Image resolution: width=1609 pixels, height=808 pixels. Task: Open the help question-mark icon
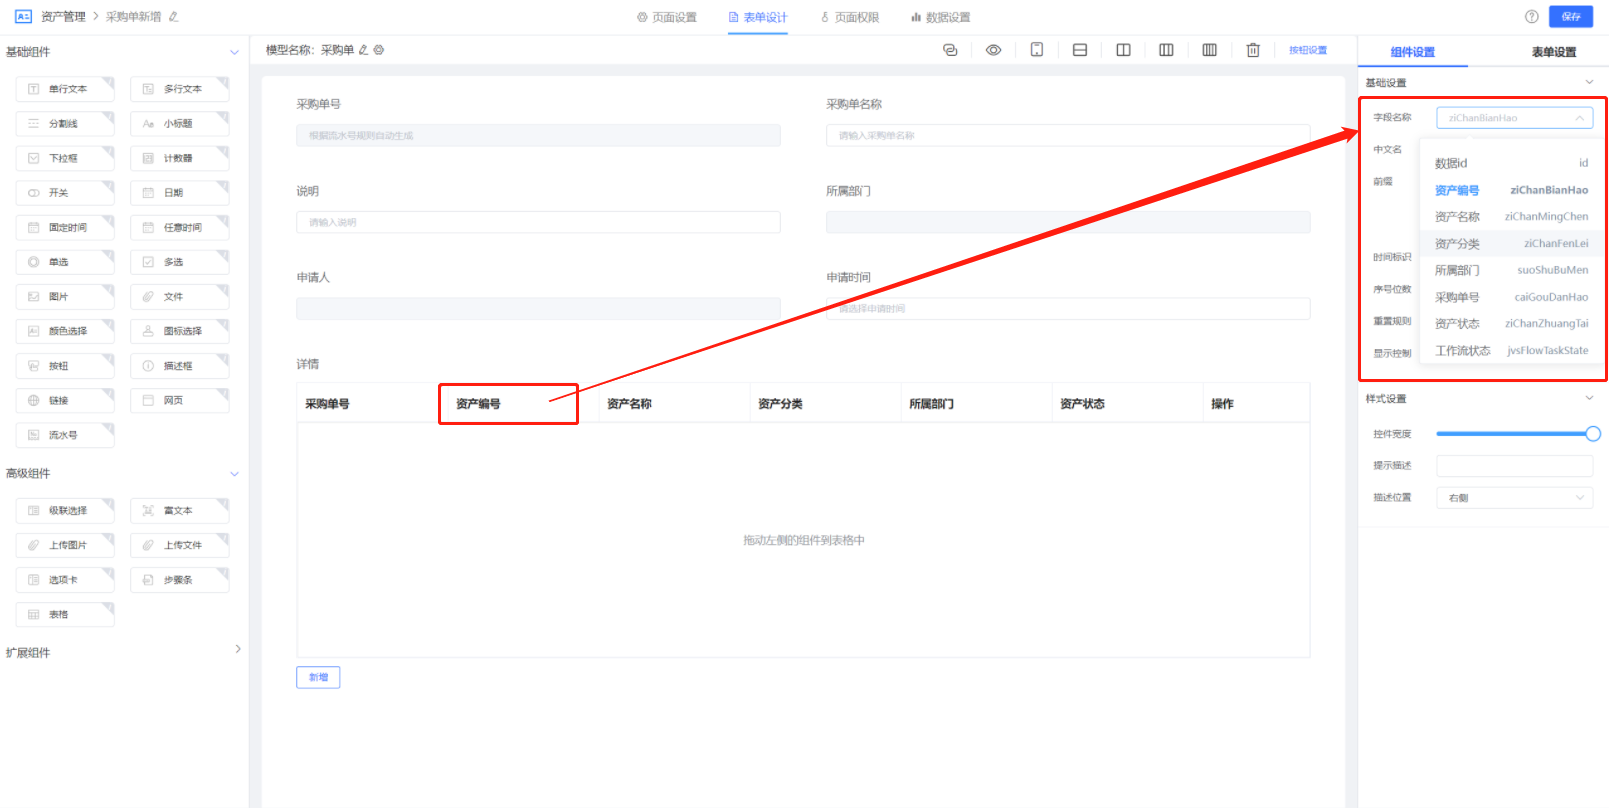tap(1531, 17)
